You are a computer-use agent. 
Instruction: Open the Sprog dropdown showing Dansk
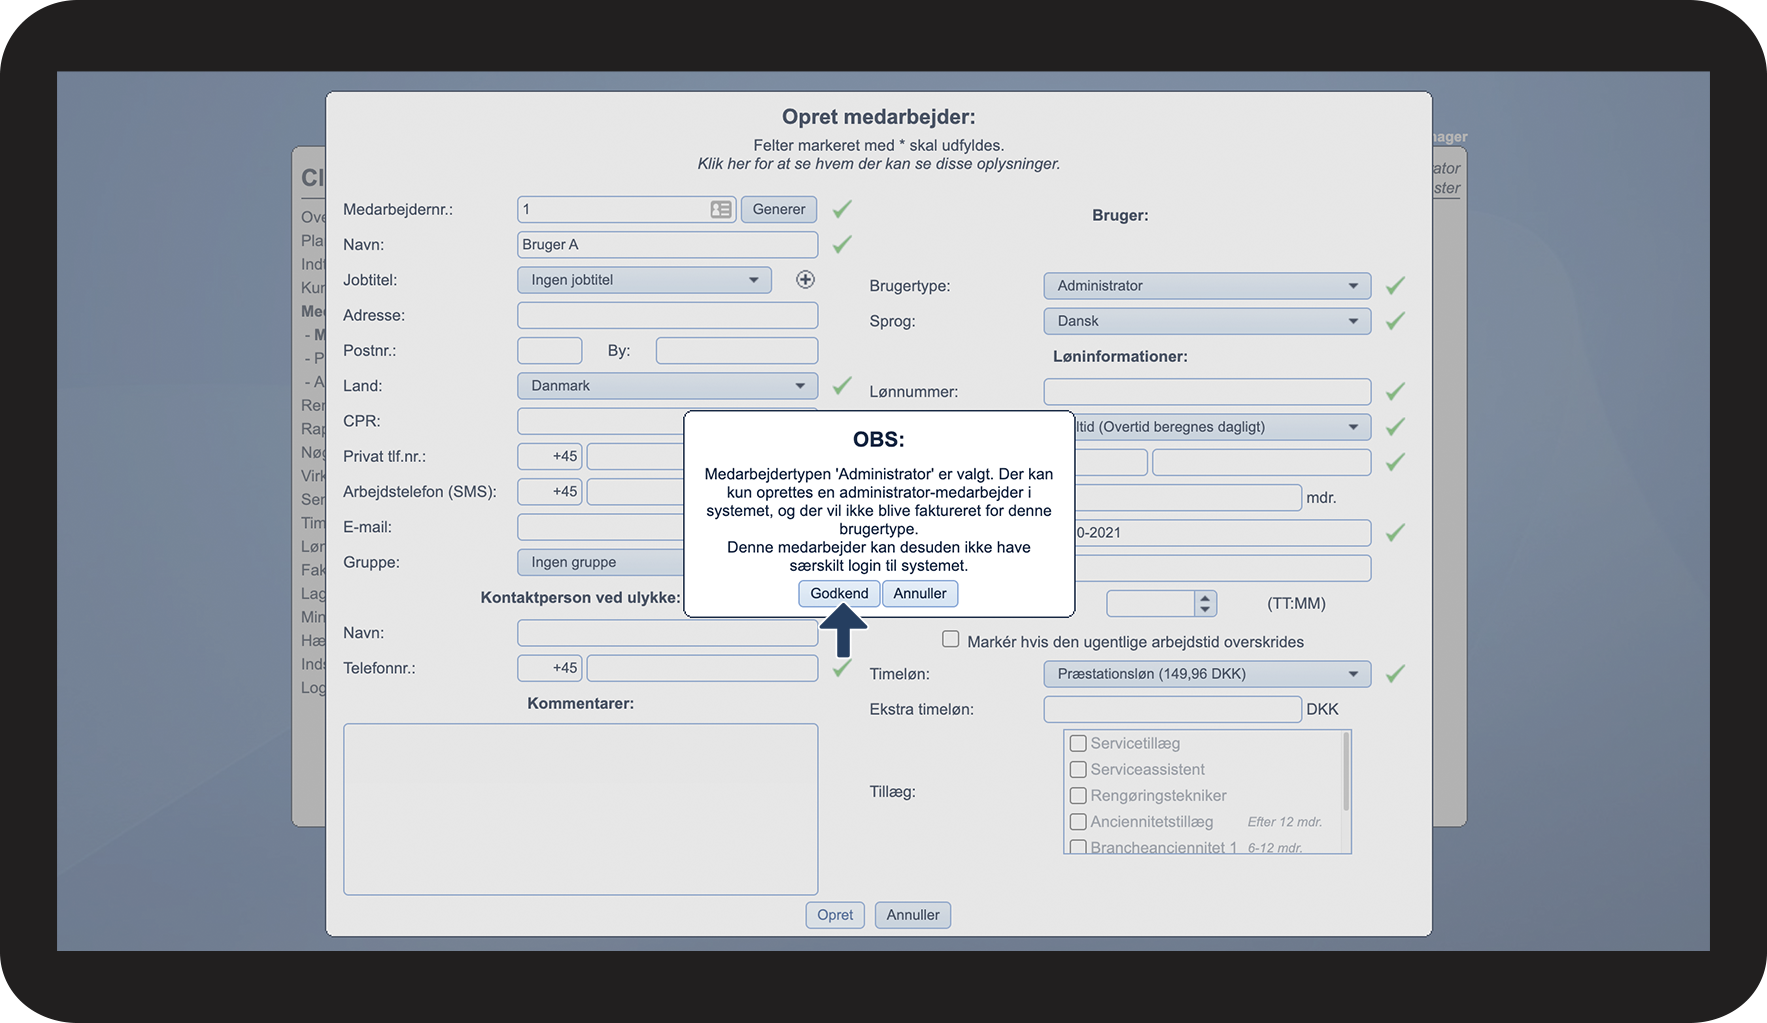coord(1207,321)
